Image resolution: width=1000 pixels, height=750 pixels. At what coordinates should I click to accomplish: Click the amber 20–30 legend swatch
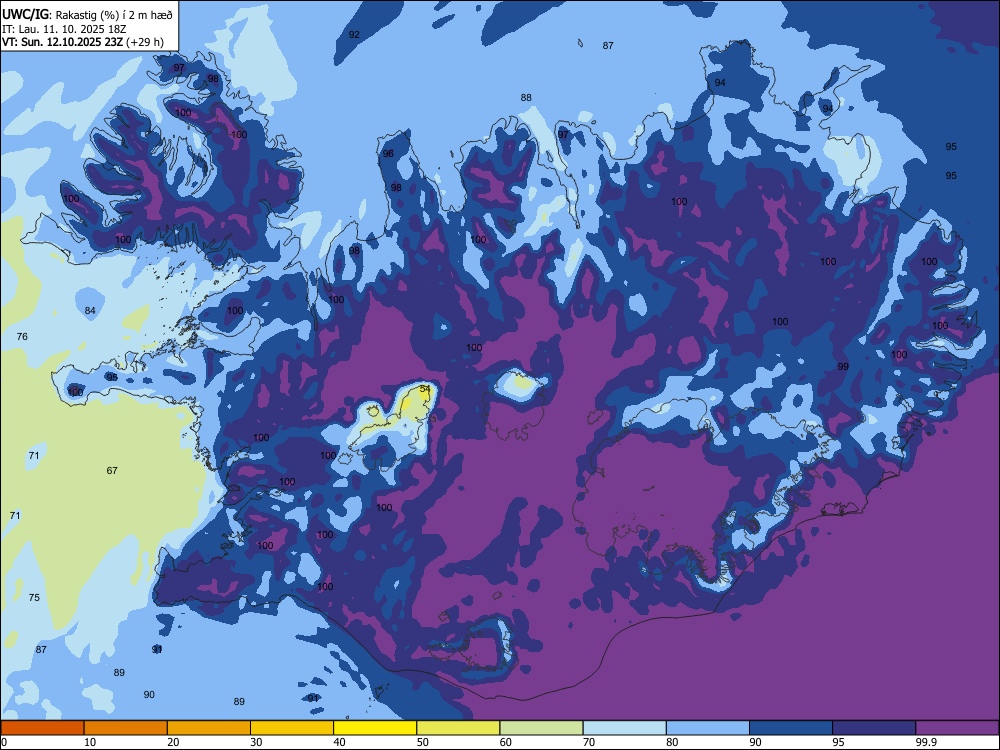(209, 728)
